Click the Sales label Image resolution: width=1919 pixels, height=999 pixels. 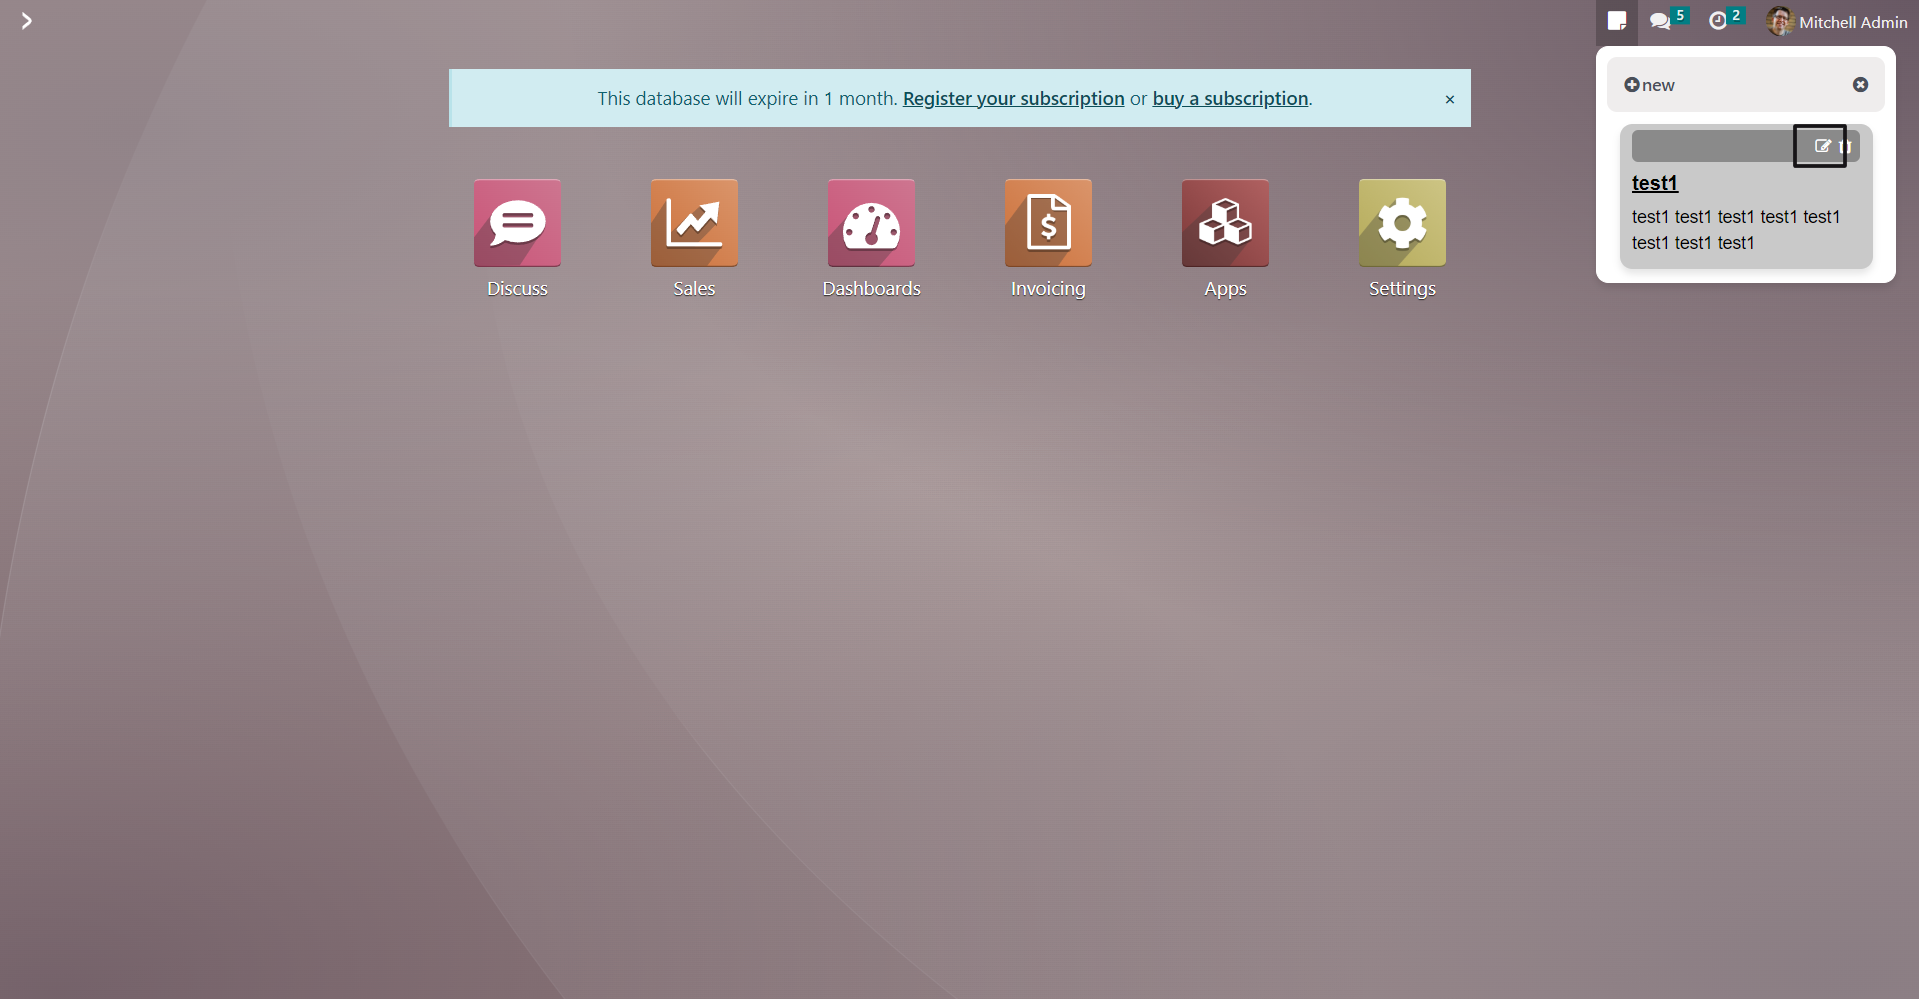pyautogui.click(x=694, y=288)
